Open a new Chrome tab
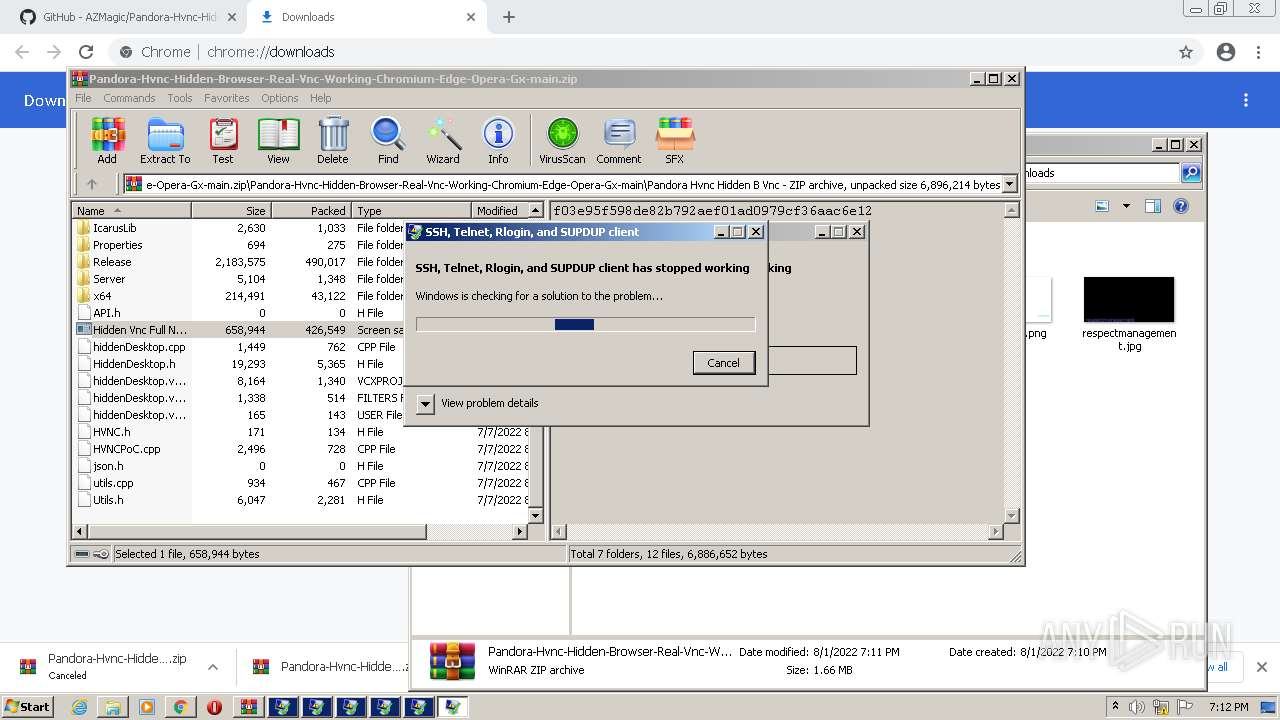The image size is (1280, 720). coord(509,17)
